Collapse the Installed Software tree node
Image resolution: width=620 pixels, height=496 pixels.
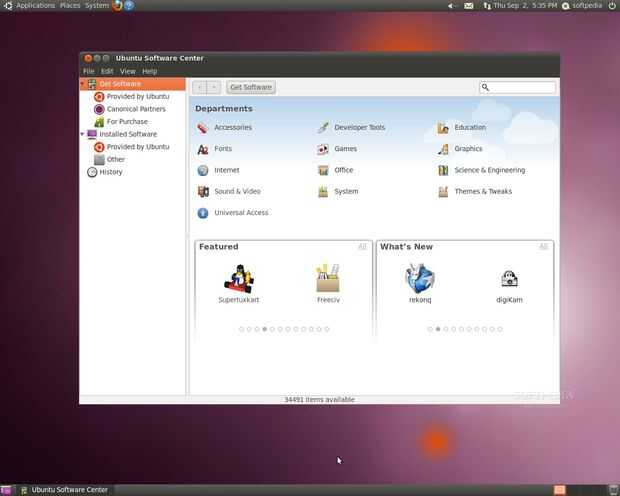83,134
